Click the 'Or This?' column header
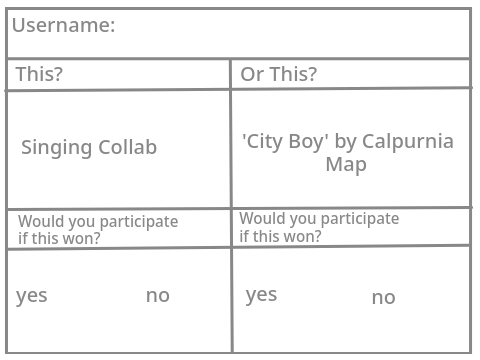 click(278, 74)
